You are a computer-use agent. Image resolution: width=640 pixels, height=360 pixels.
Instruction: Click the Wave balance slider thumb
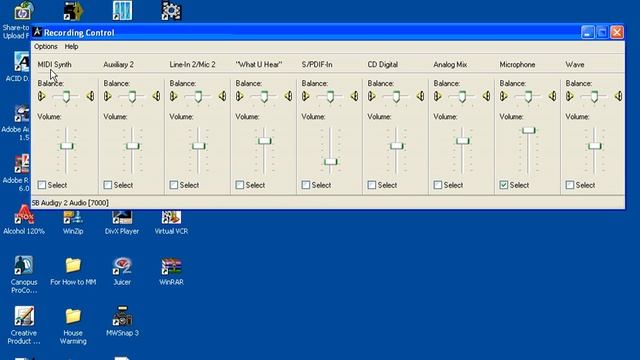pos(594,97)
